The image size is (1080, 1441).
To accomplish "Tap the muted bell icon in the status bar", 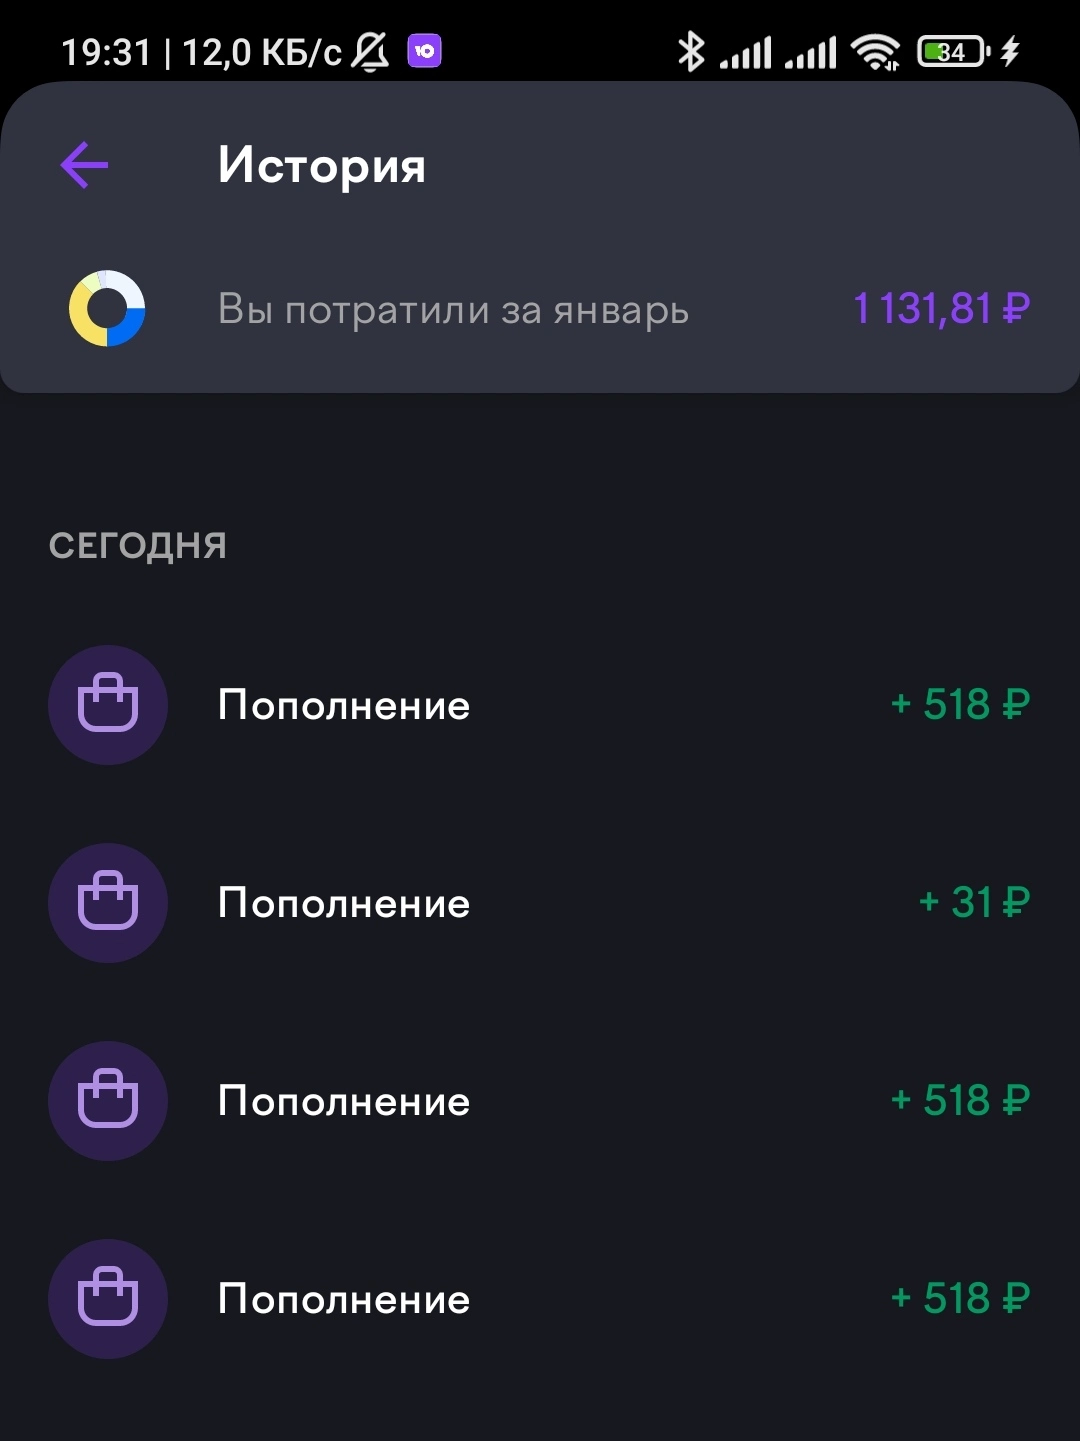I will coord(370,51).
